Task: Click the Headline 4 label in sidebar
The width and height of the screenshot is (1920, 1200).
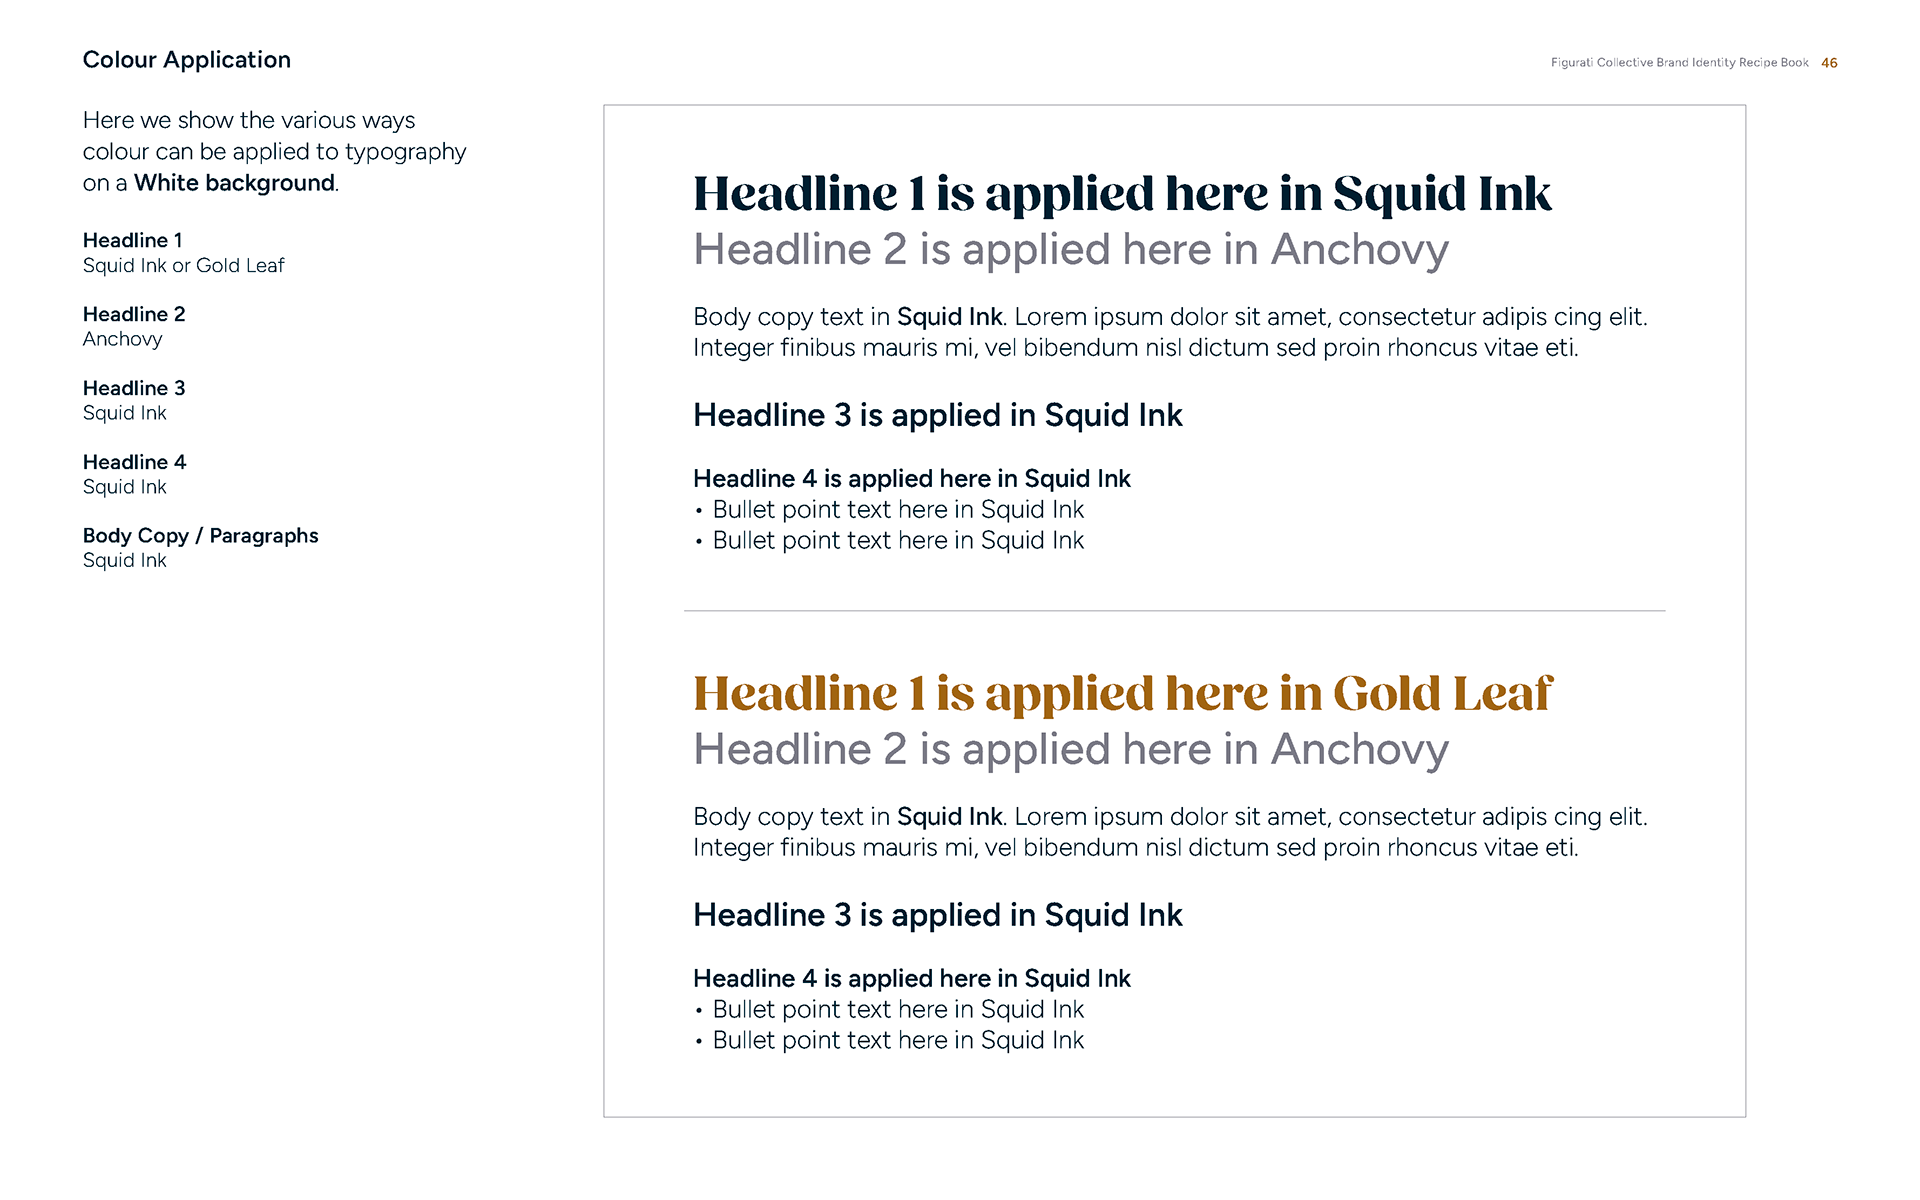Action: point(134,463)
